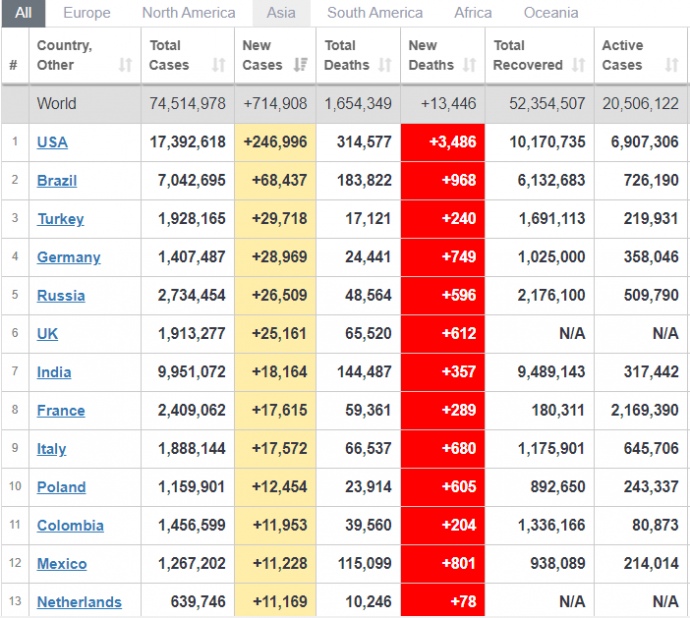Select the All regions tab
Image resolution: width=690 pixels, height=618 pixels.
tap(23, 13)
